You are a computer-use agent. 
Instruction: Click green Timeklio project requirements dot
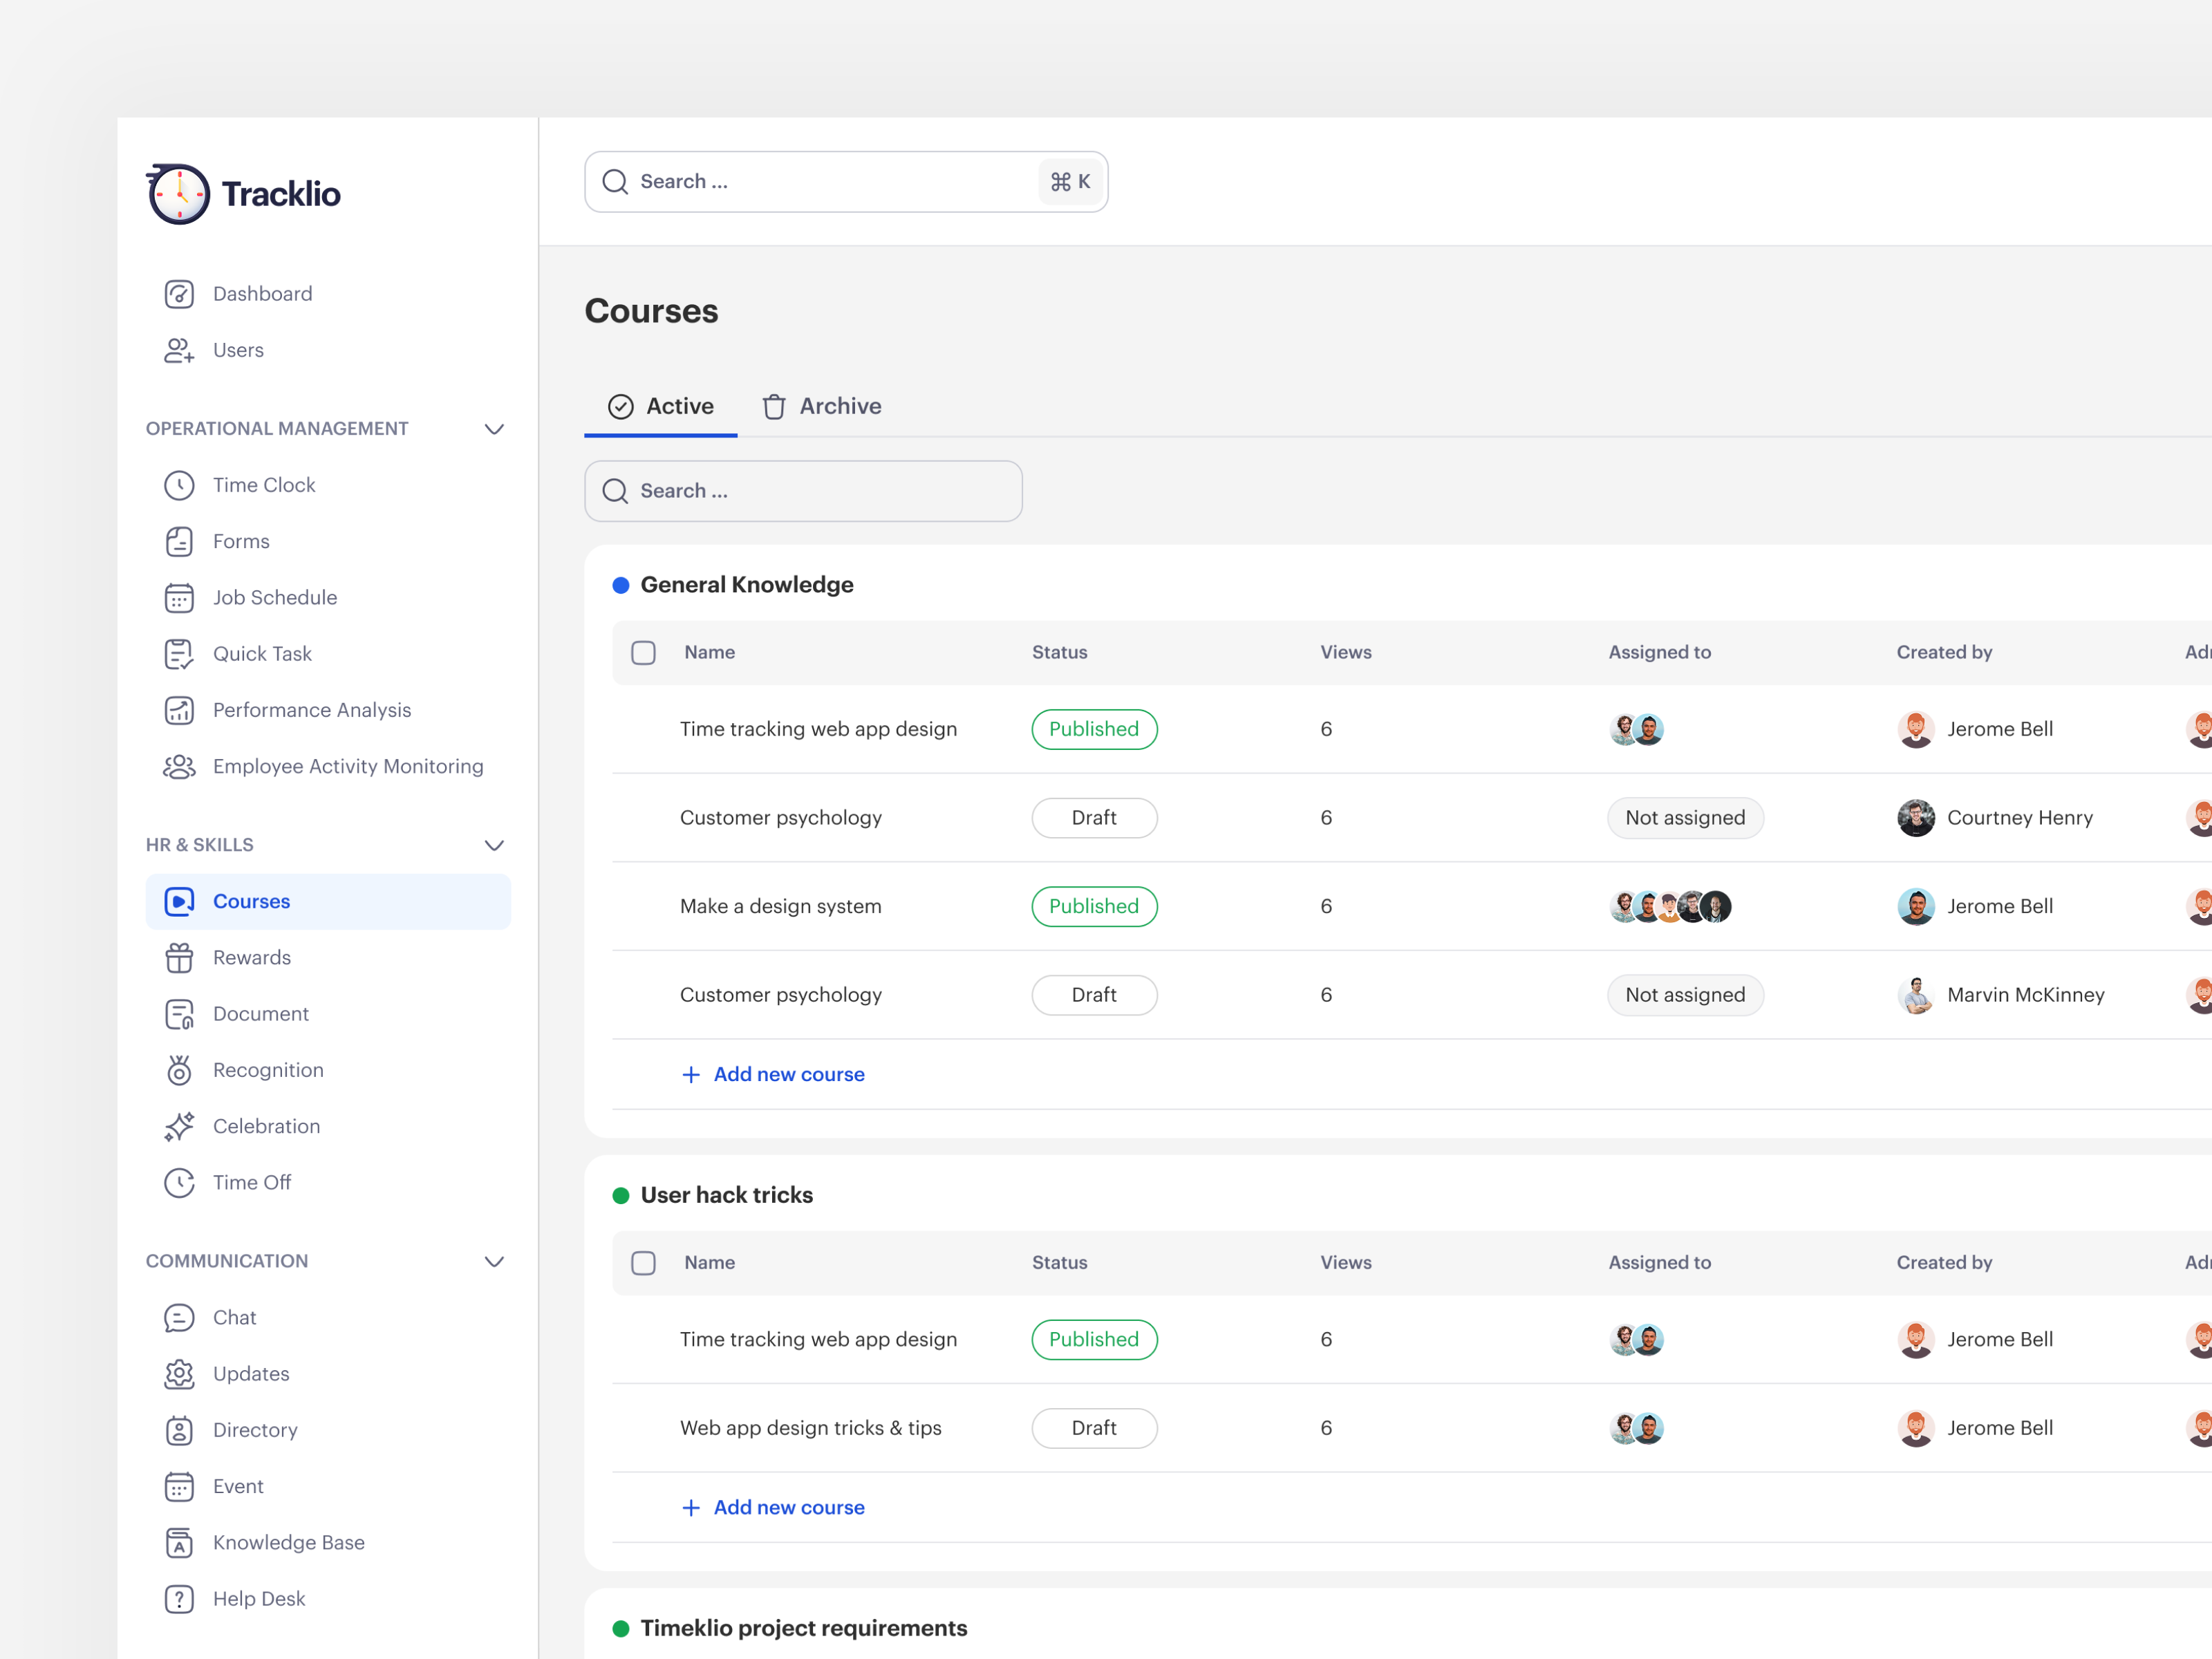point(621,1628)
